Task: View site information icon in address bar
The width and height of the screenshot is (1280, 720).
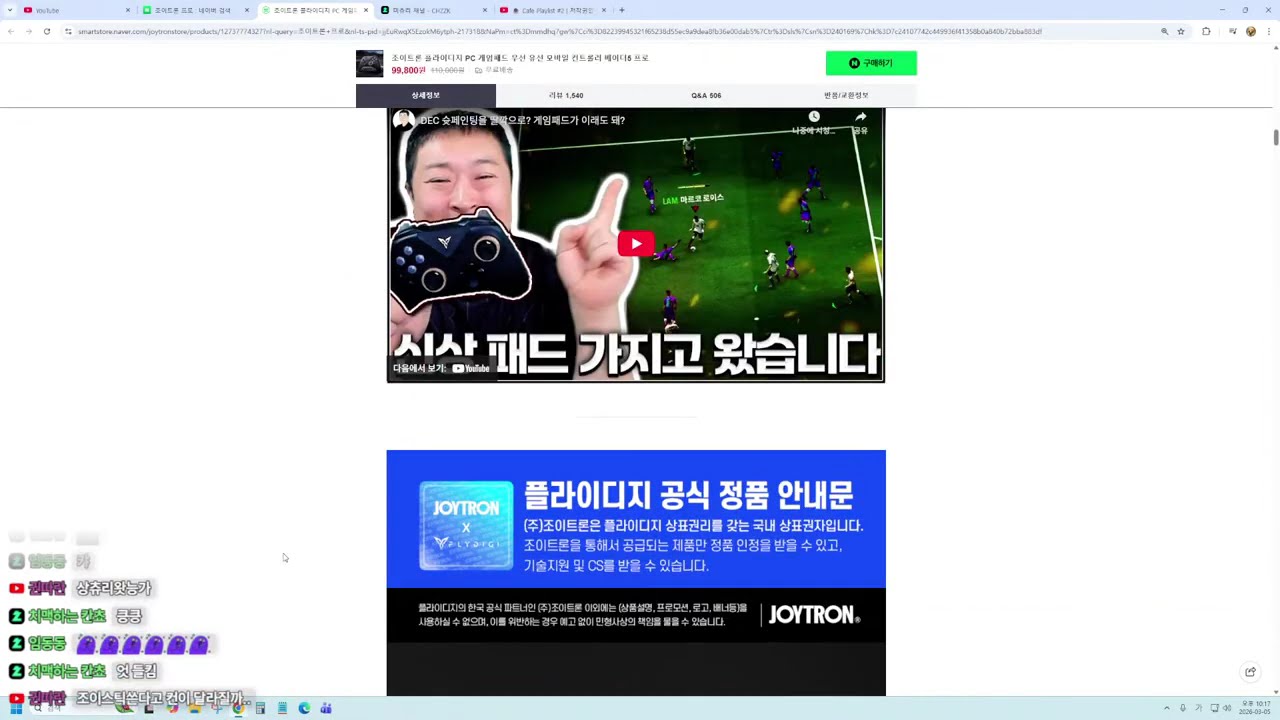Action: click(x=68, y=31)
